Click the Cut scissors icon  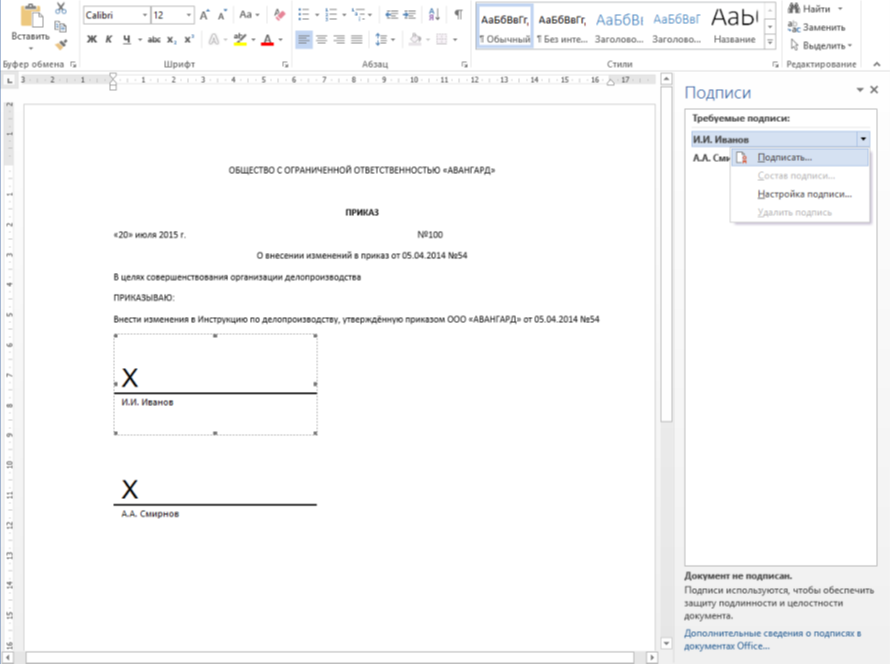(61, 8)
